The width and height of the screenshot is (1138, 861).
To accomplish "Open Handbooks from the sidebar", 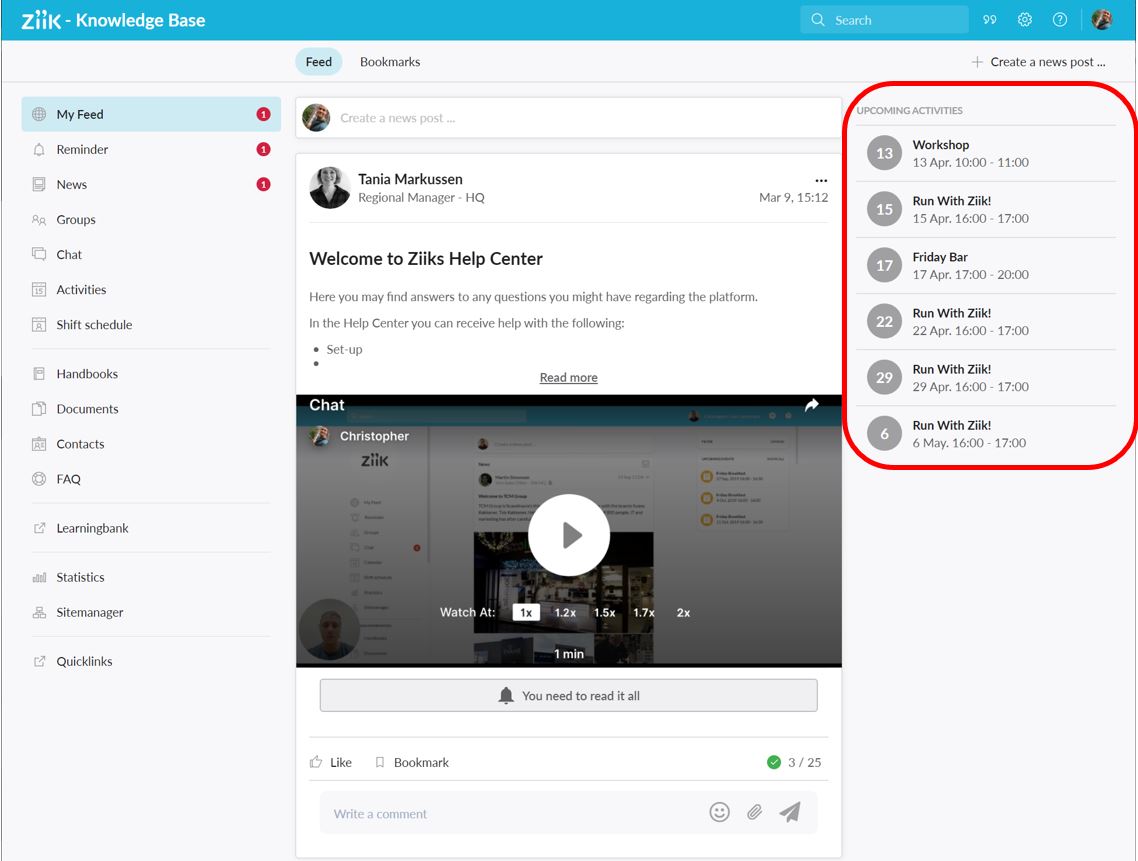I will coord(151,374).
